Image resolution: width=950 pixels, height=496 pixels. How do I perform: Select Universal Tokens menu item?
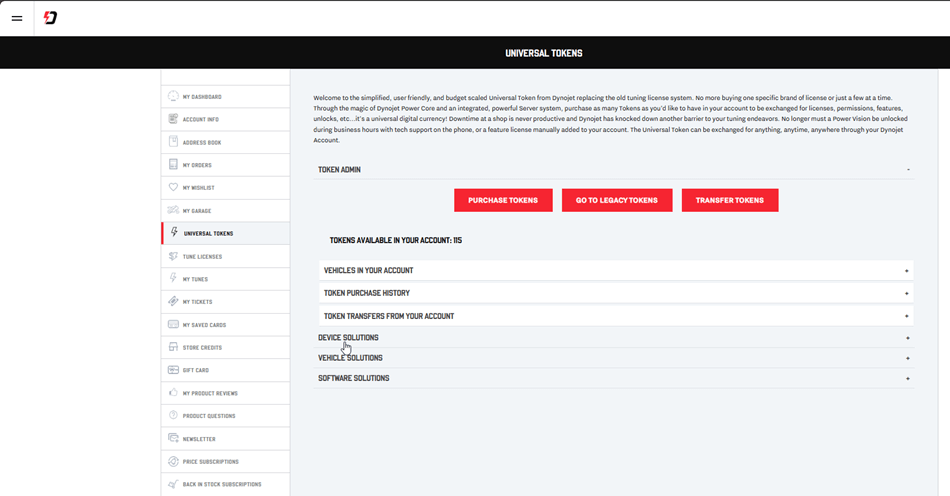tap(225, 233)
